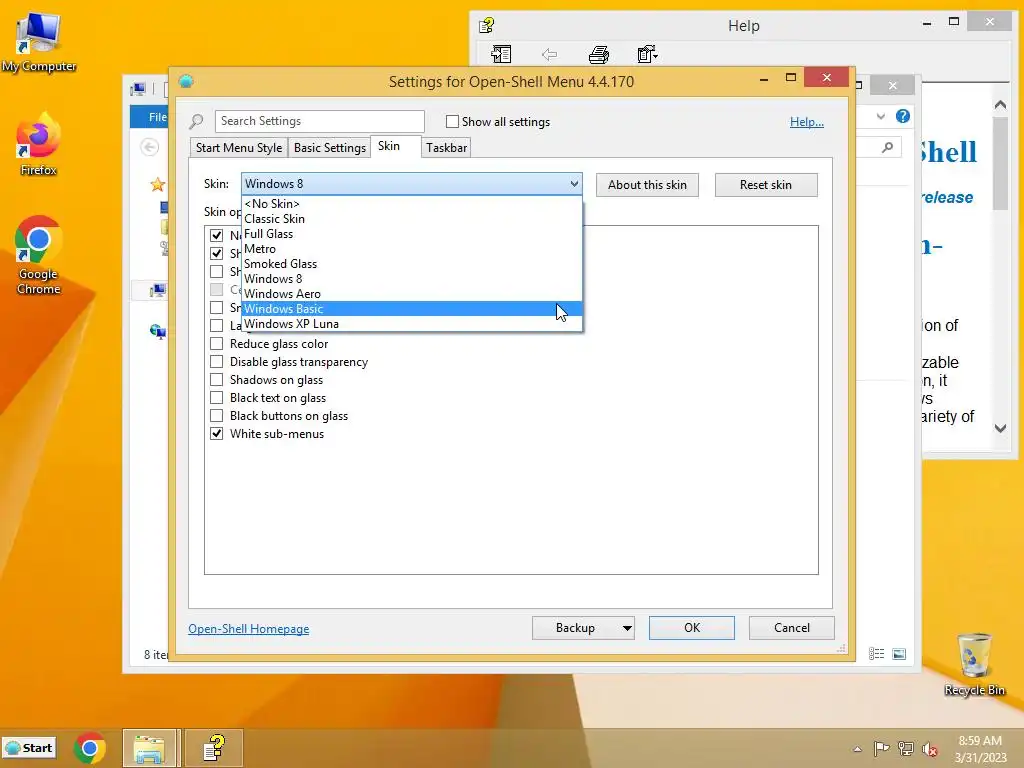
Task: Click the search magnifier in Settings dialog
Action: point(196,121)
